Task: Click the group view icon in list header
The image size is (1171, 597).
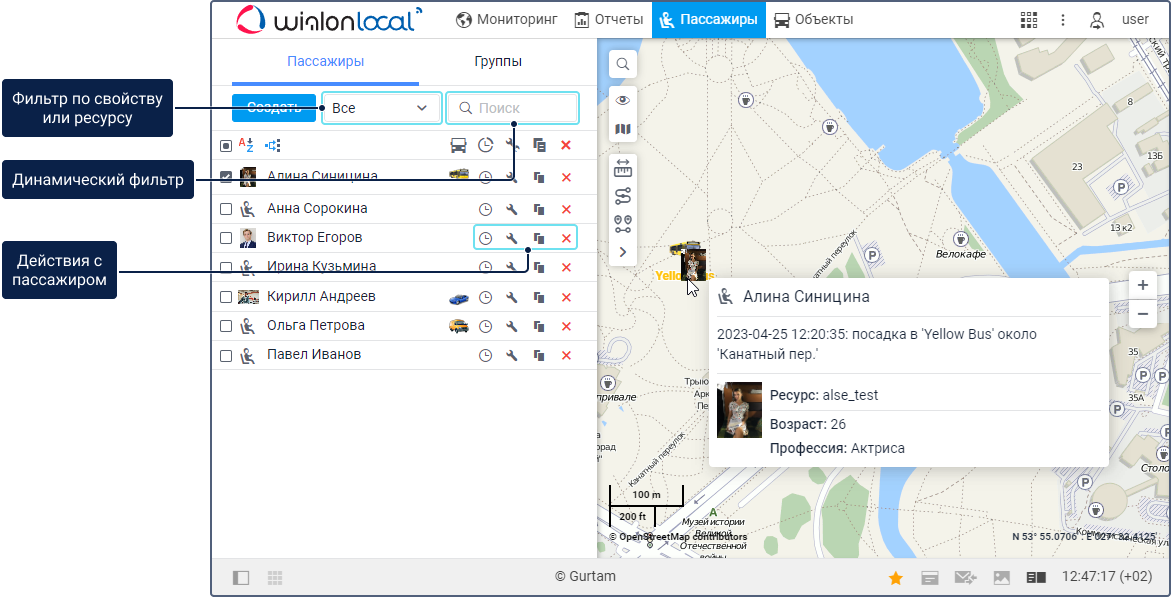Action: tap(273, 146)
